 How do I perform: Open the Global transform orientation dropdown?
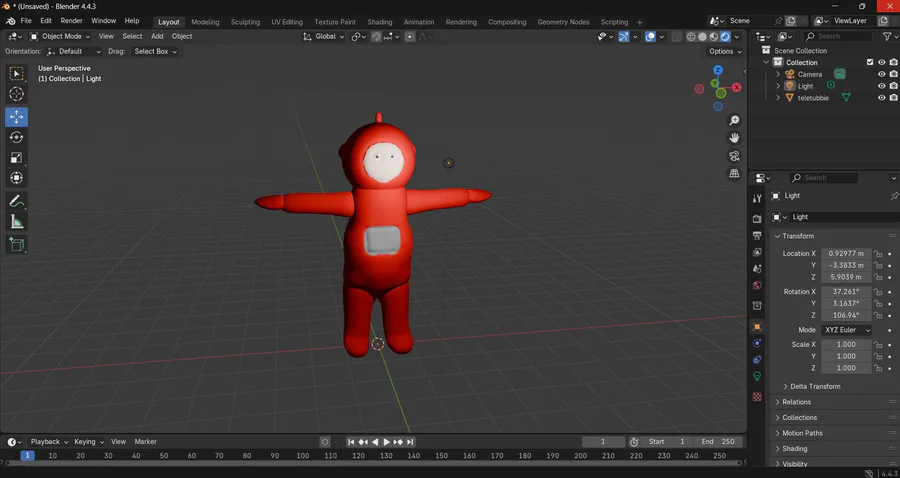[x=324, y=36]
